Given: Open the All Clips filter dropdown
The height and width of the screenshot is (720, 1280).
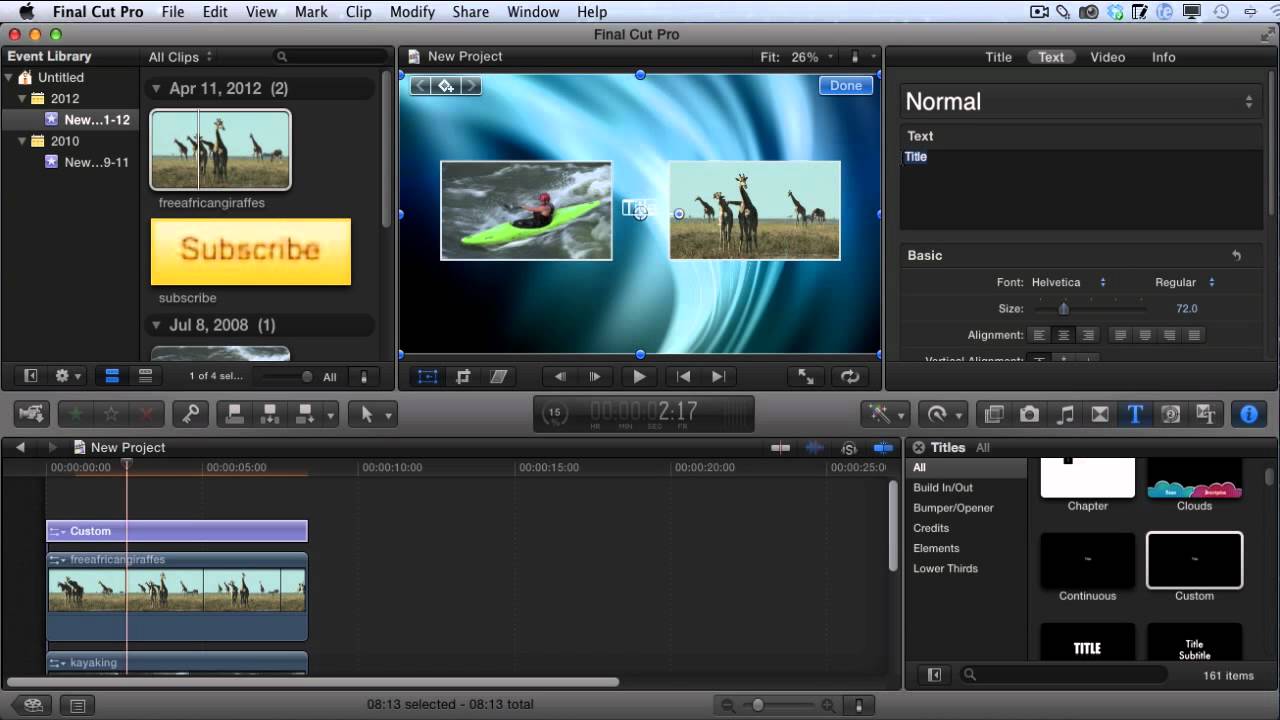Looking at the screenshot, I should pos(181,57).
